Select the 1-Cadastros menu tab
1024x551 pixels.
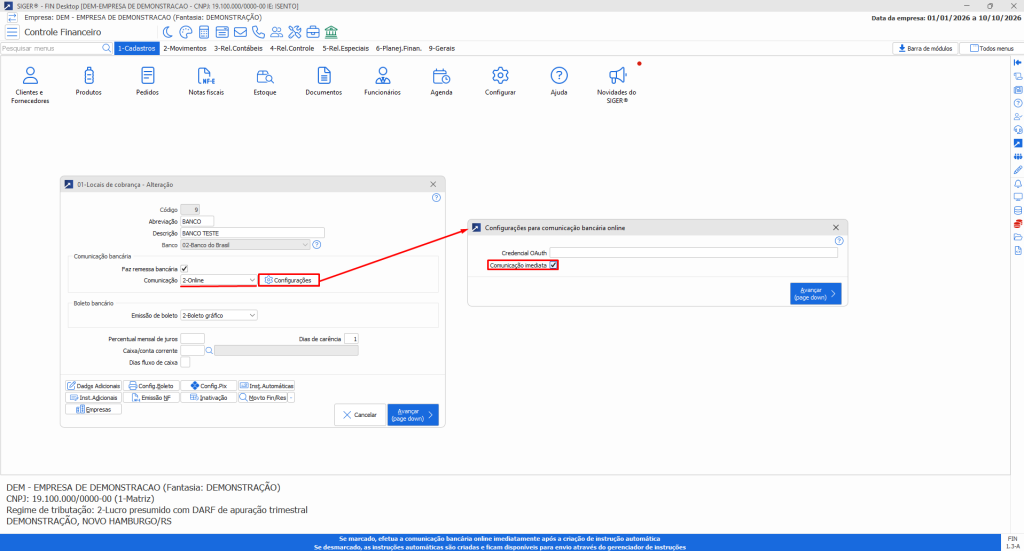pos(136,48)
